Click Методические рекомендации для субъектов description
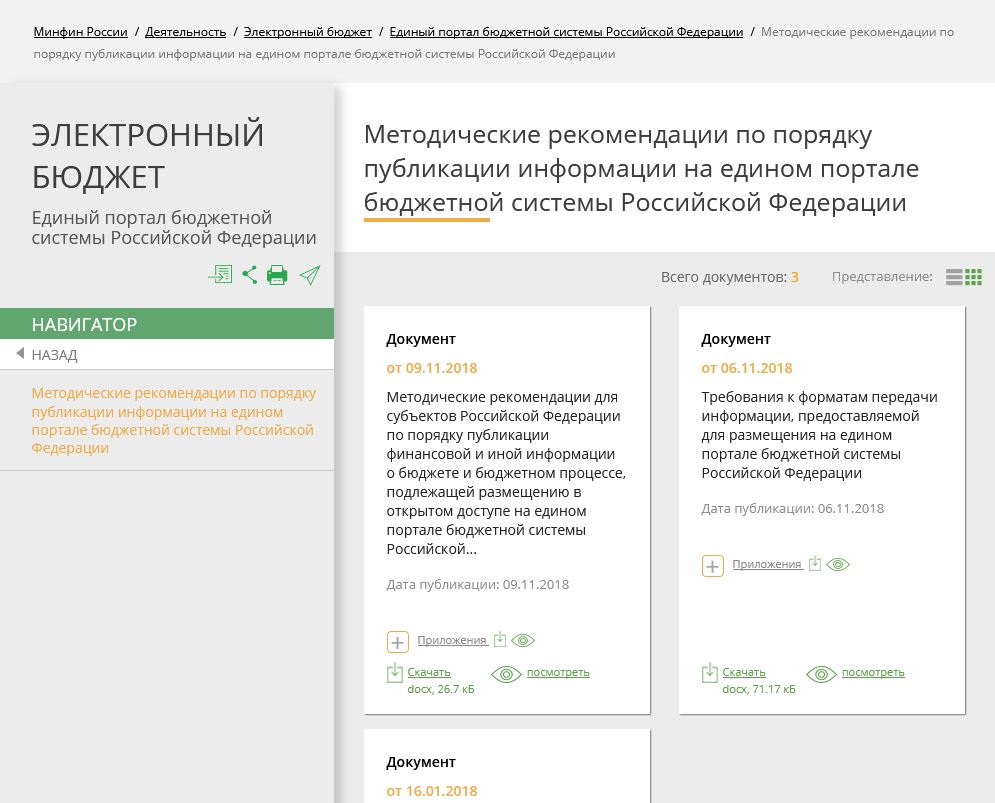 (506, 473)
